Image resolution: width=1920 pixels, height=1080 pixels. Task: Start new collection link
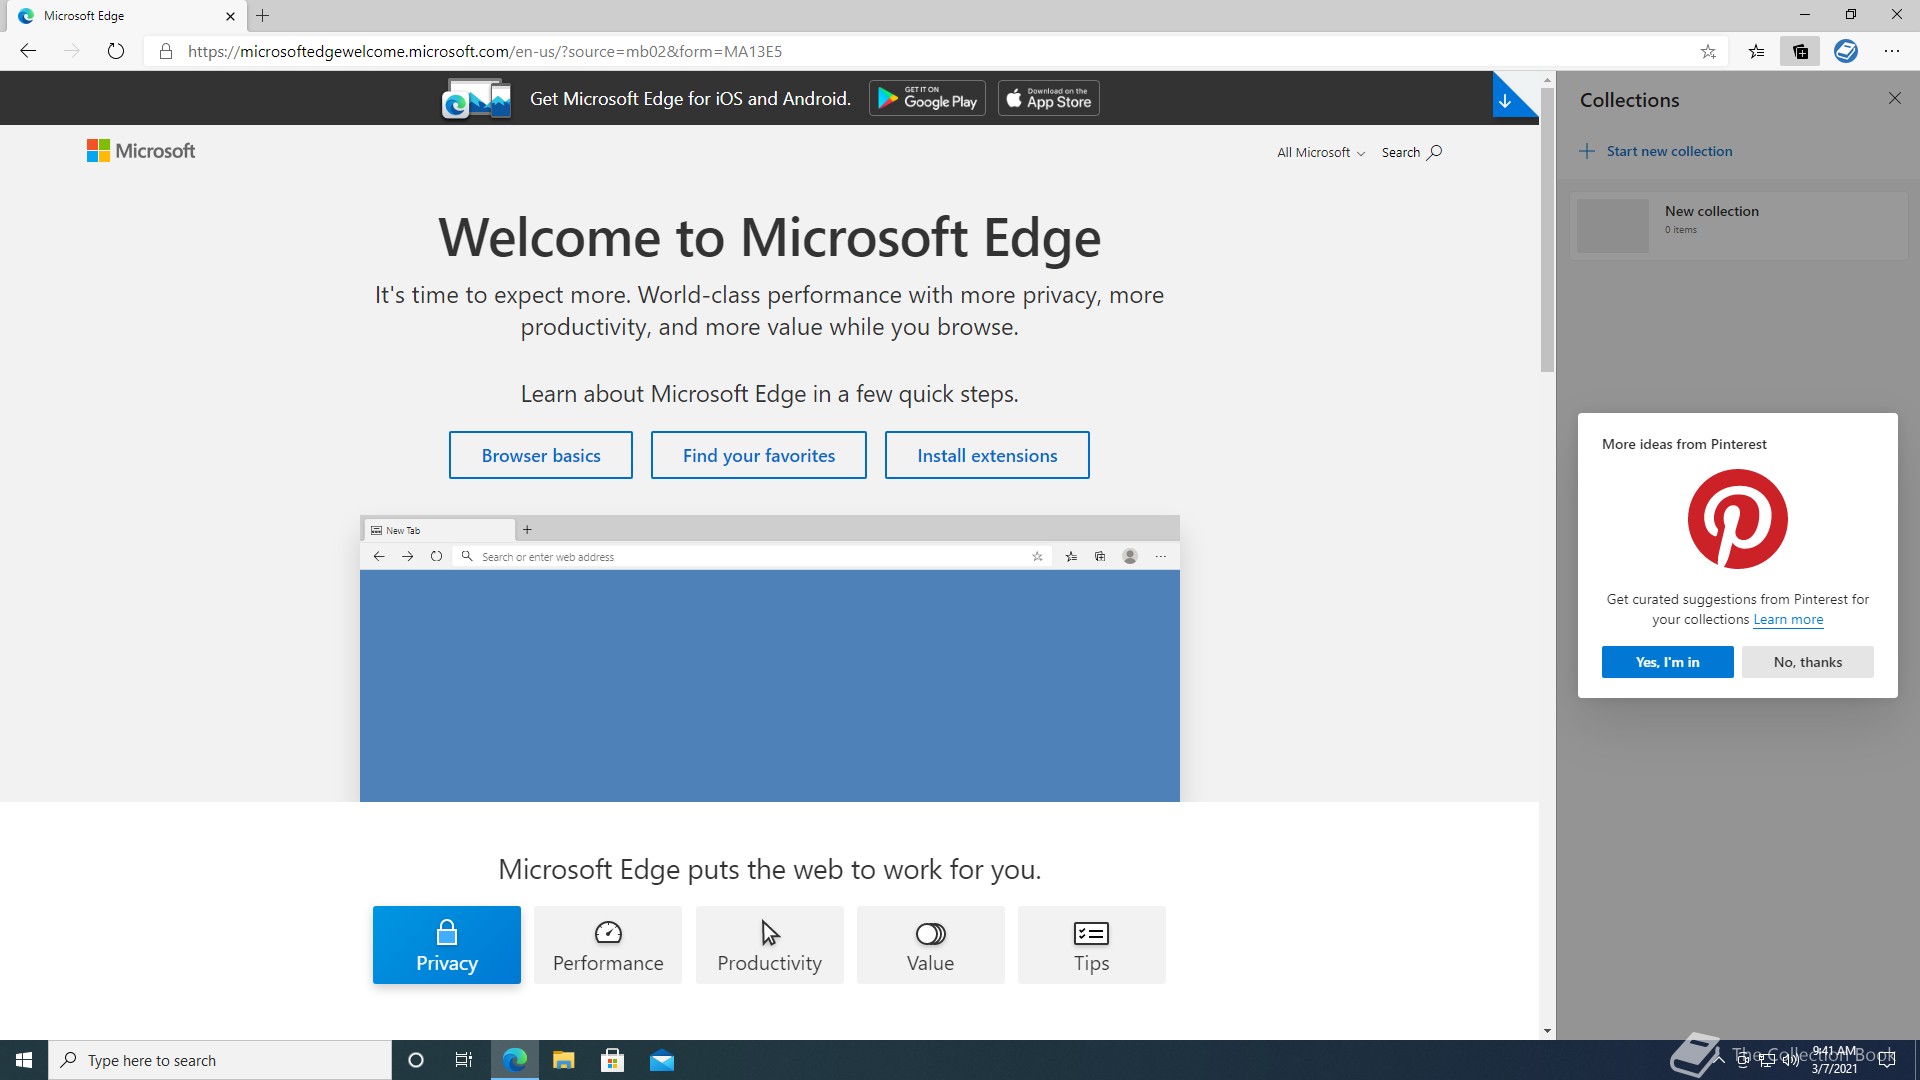tap(1656, 151)
